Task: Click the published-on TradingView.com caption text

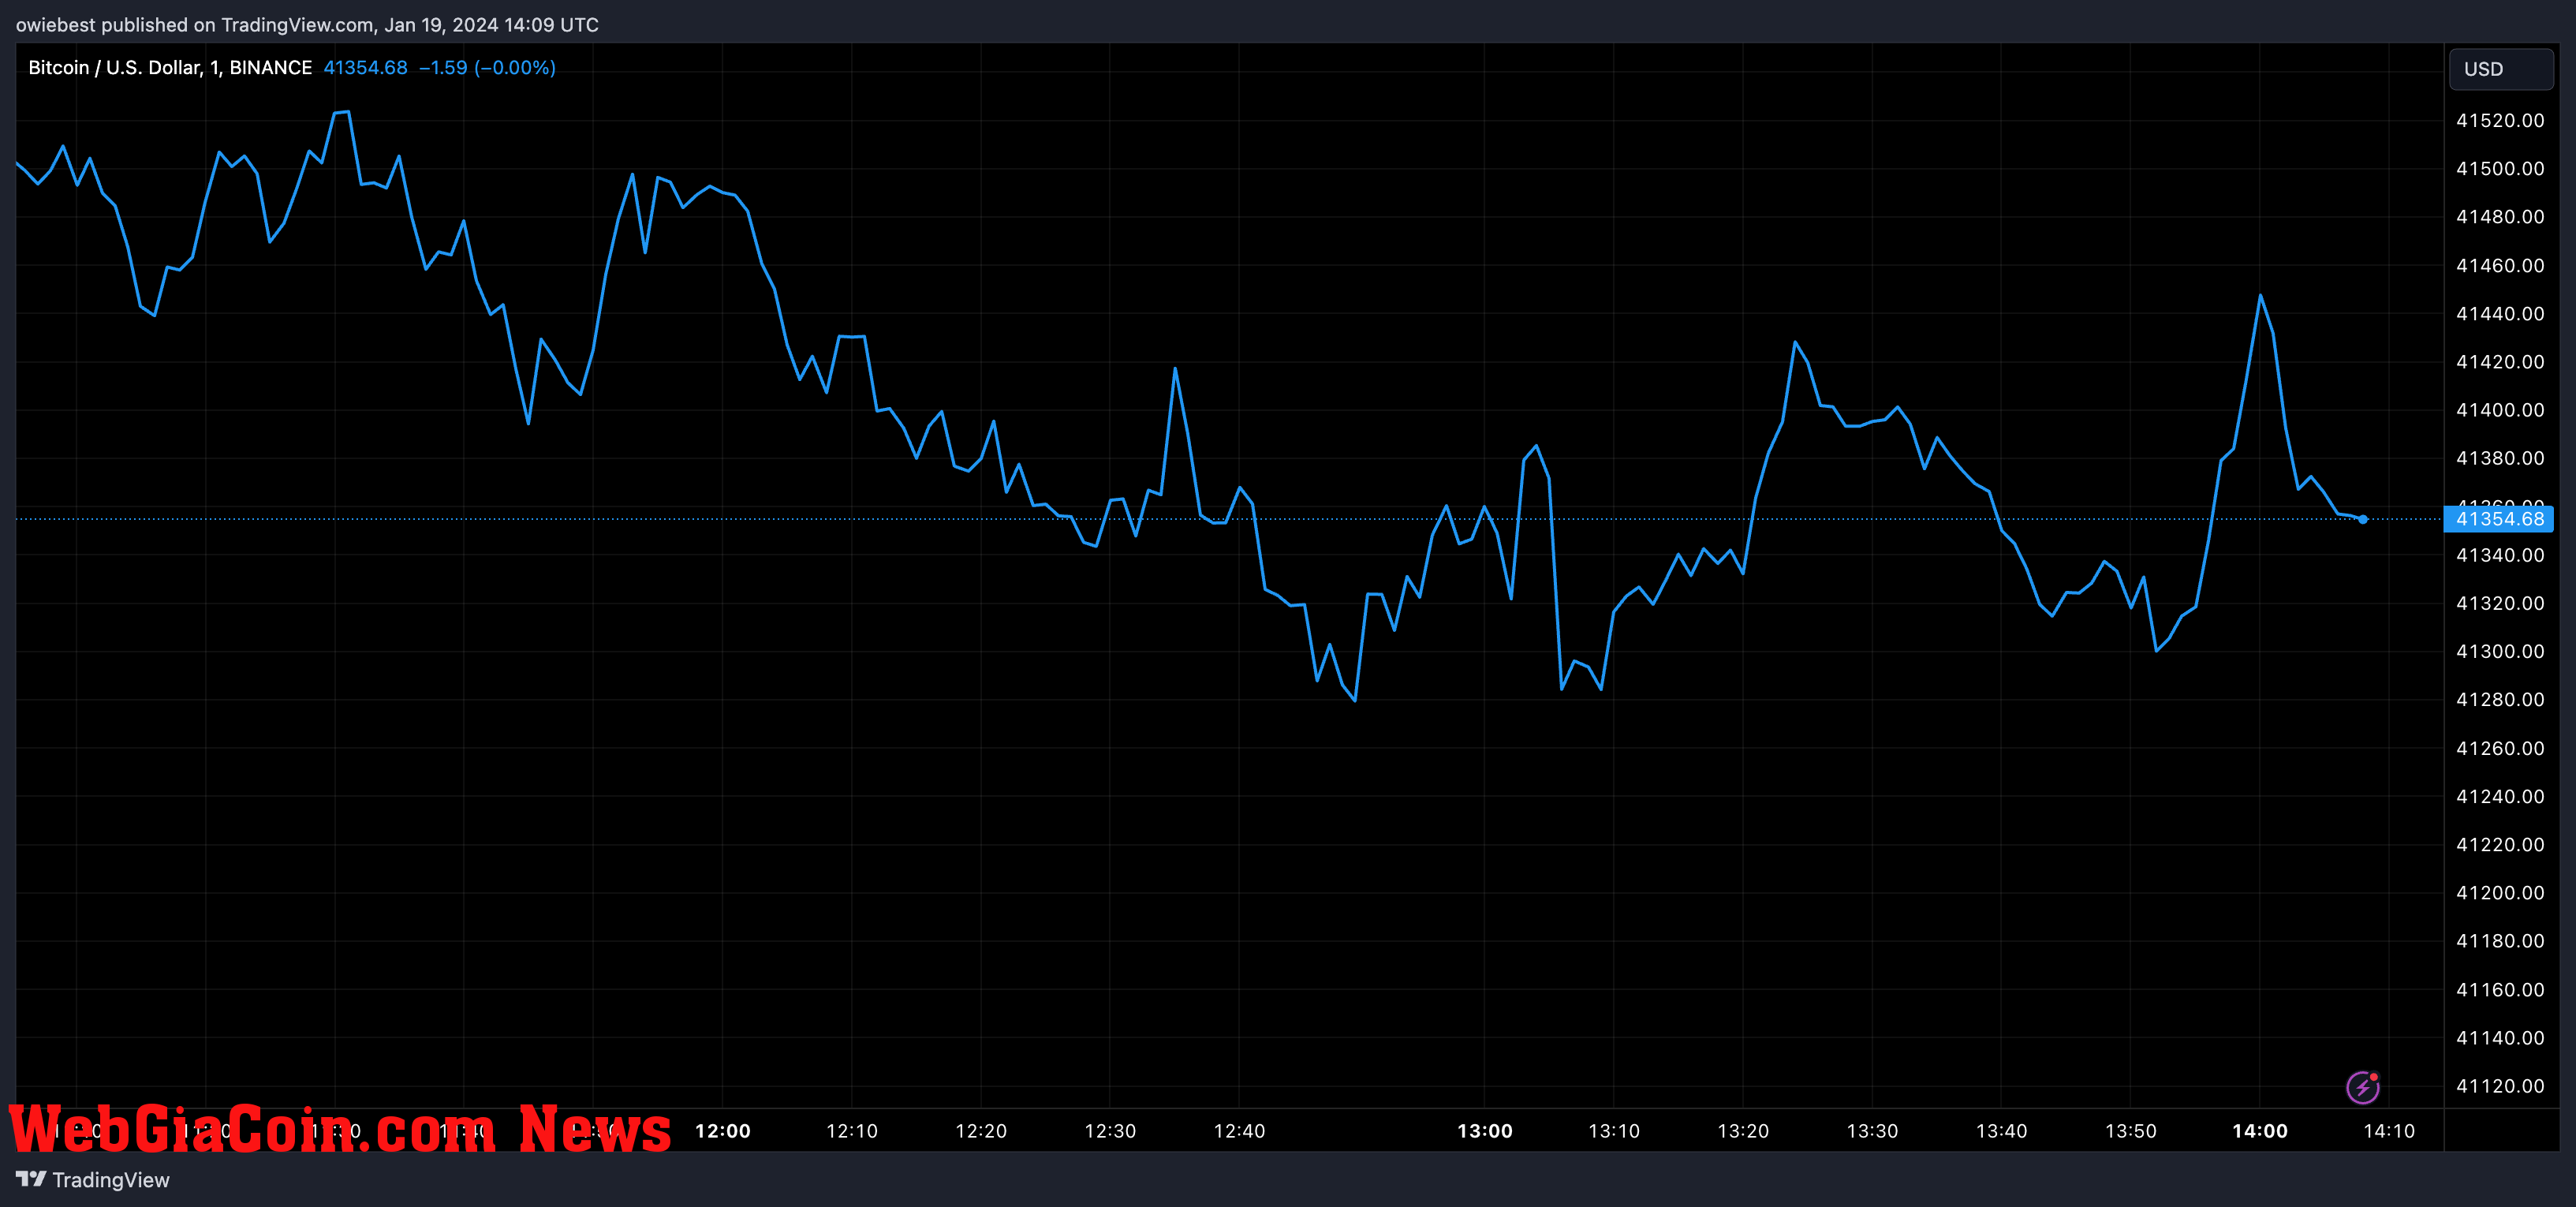Action: pyautogui.click(x=307, y=25)
